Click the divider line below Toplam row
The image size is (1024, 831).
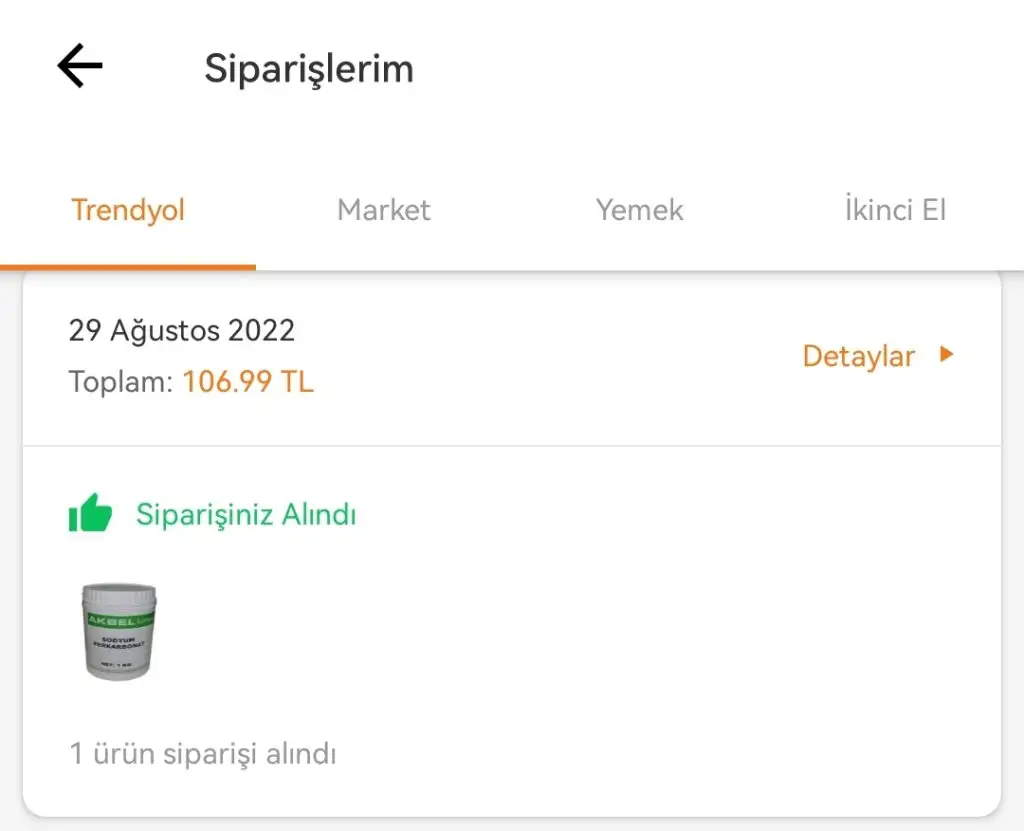coord(512,446)
